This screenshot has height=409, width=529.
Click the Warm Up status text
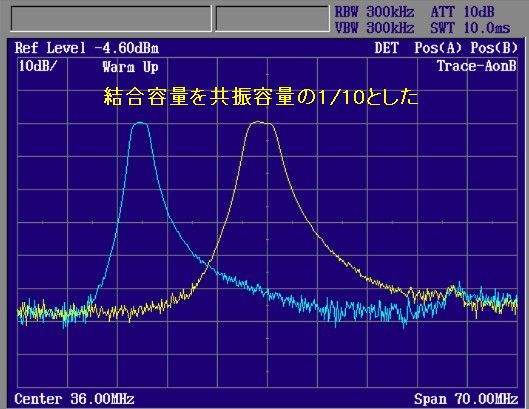tap(130, 67)
